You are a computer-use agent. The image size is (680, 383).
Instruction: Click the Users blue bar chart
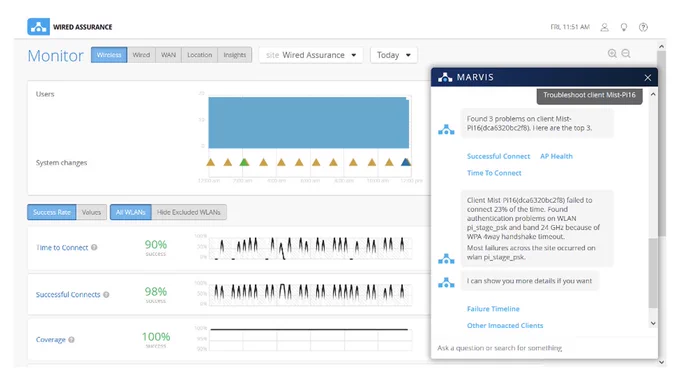(309, 123)
